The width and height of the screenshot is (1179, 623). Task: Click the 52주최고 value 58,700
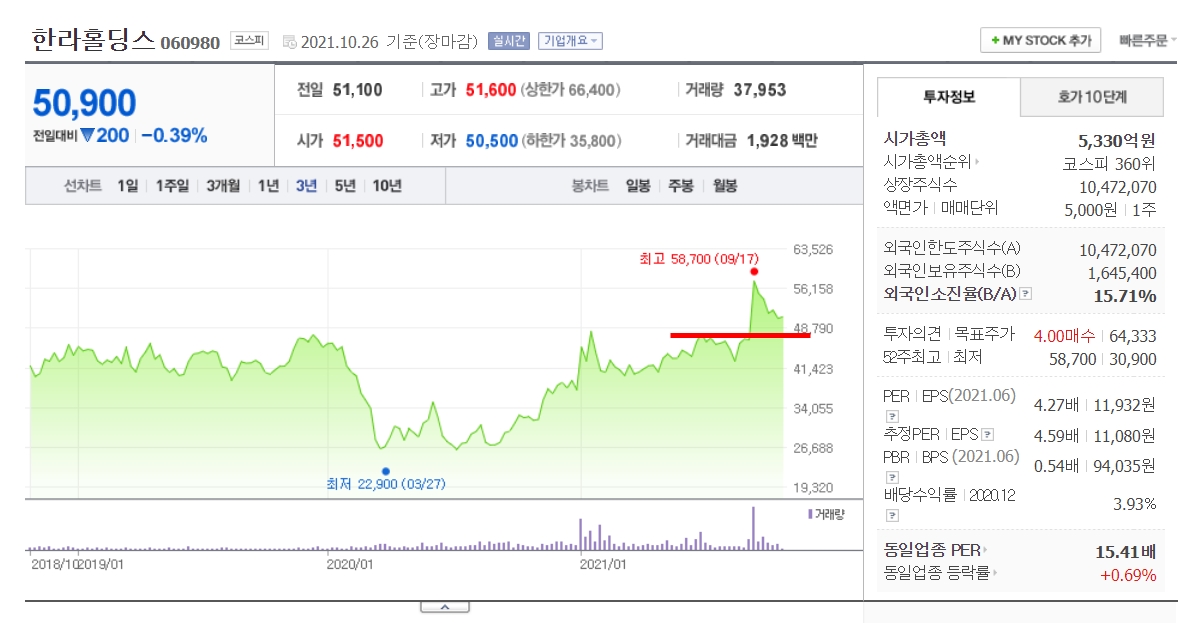pos(1072,359)
